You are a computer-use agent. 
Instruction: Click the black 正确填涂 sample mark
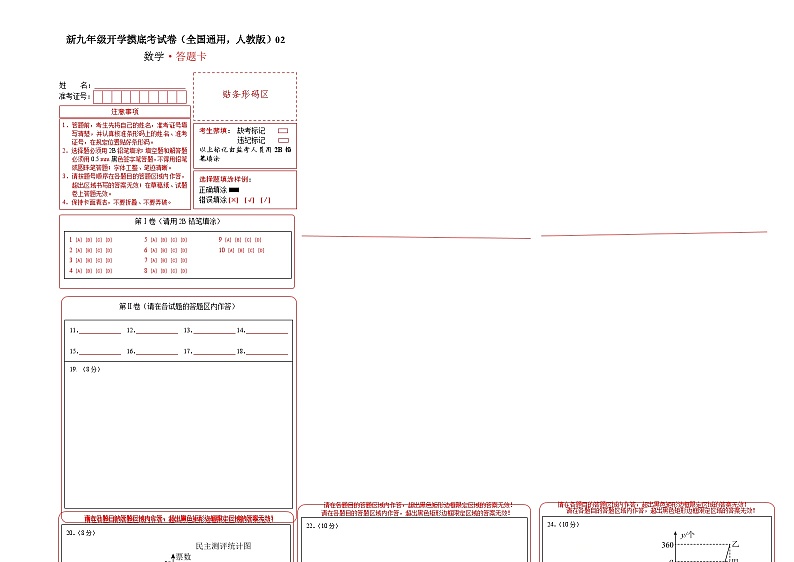[x=234, y=190]
